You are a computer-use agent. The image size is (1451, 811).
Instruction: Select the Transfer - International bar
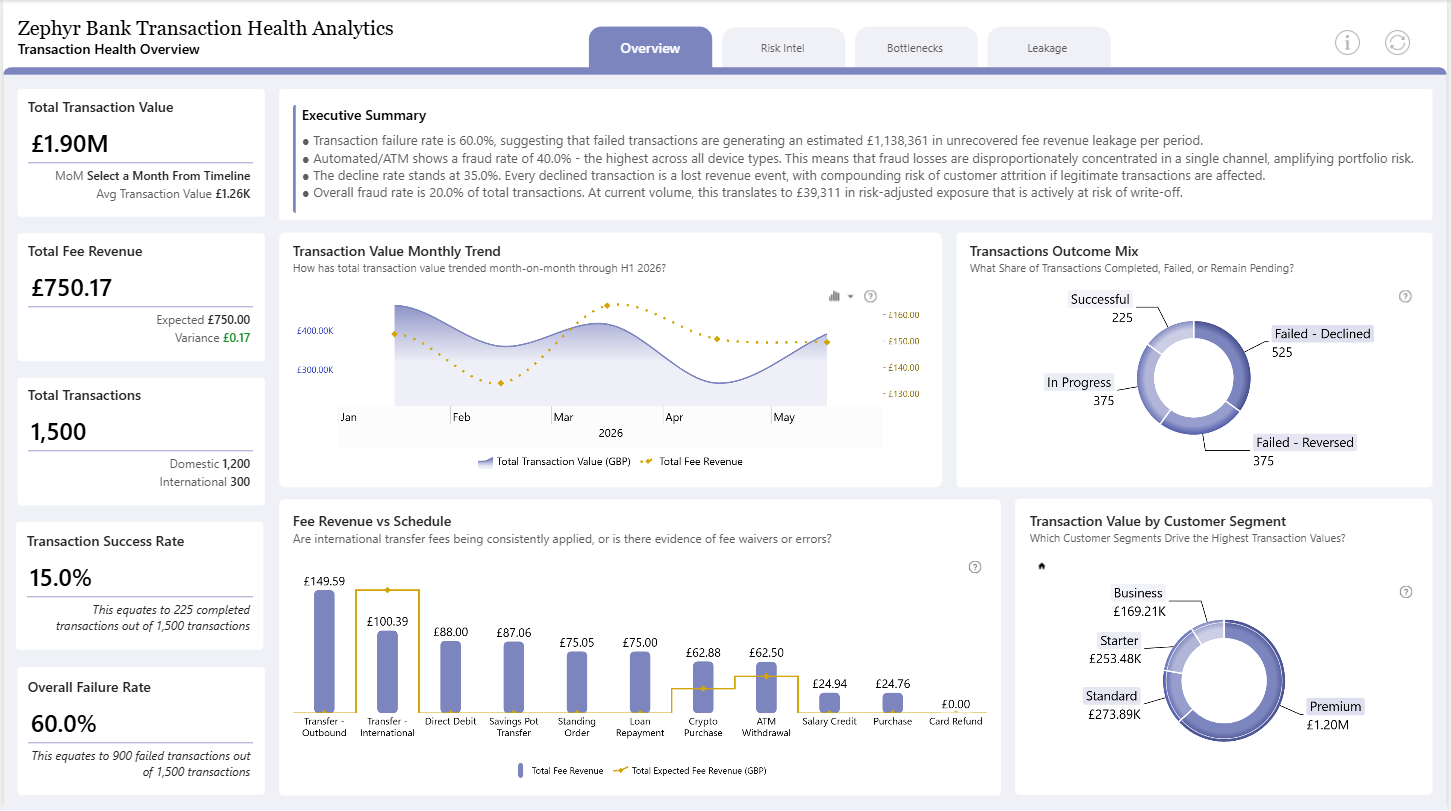click(x=387, y=671)
